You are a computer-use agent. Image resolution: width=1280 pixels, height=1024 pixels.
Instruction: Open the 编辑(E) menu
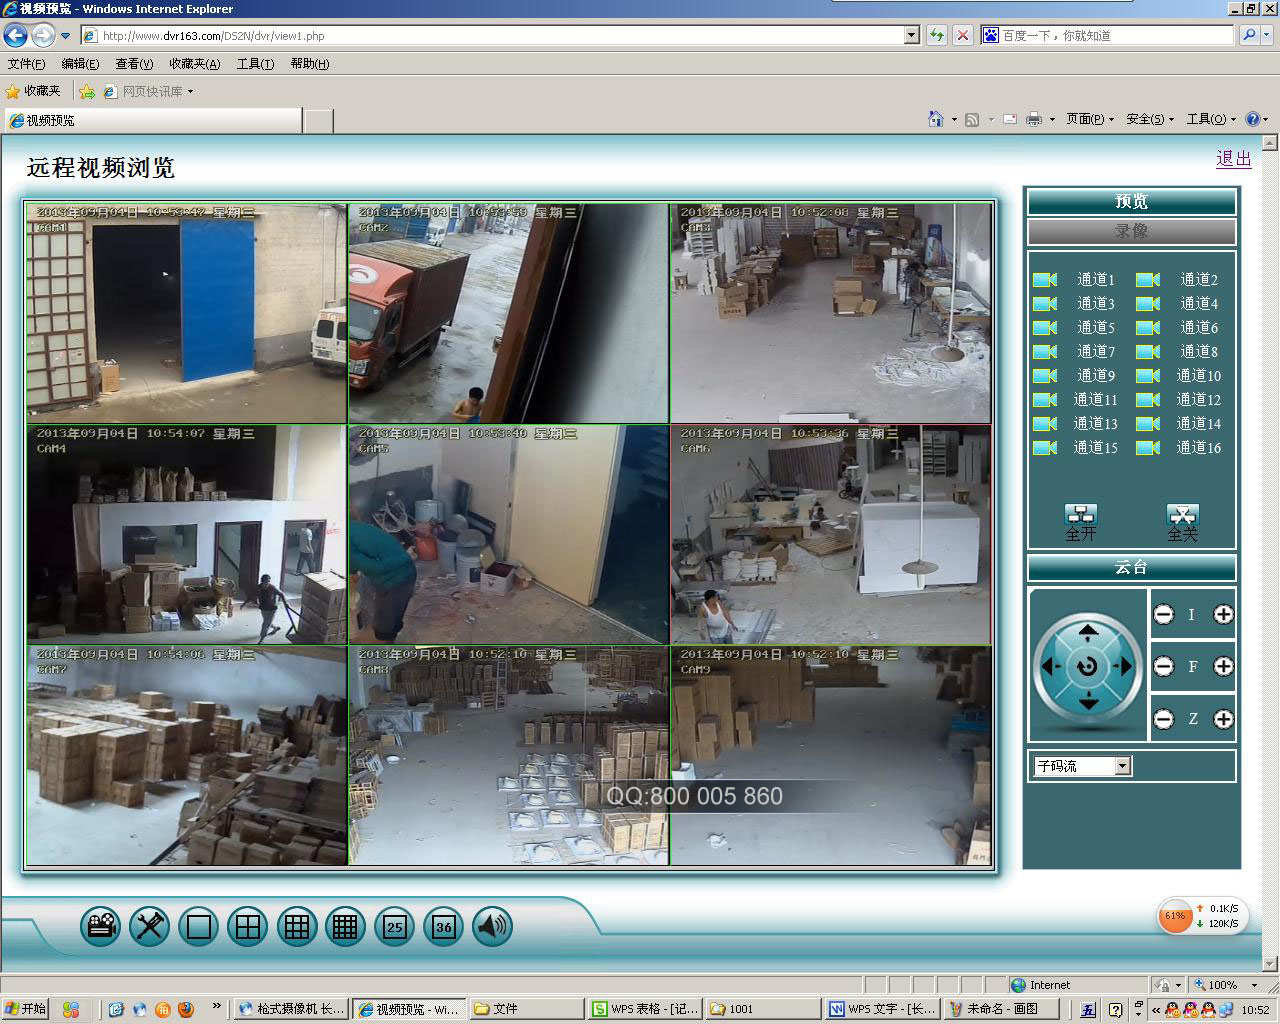coord(80,64)
